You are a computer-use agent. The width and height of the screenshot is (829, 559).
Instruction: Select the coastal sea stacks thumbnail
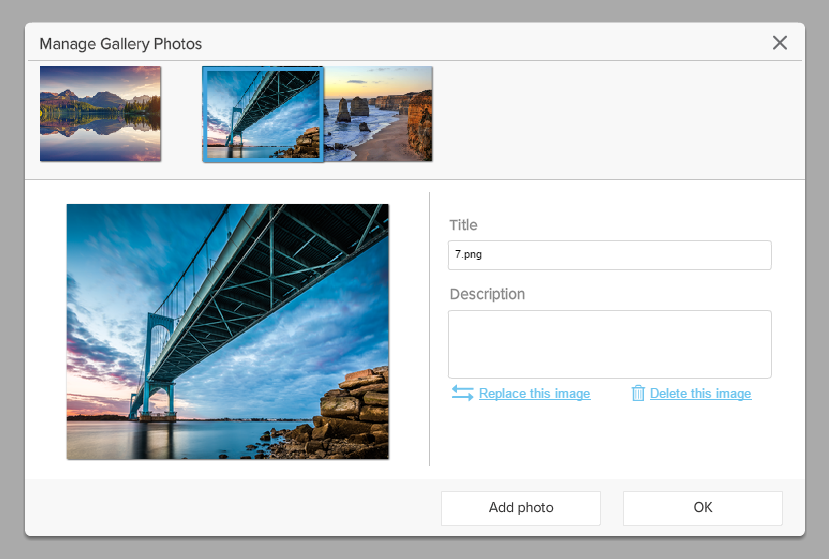tap(379, 113)
